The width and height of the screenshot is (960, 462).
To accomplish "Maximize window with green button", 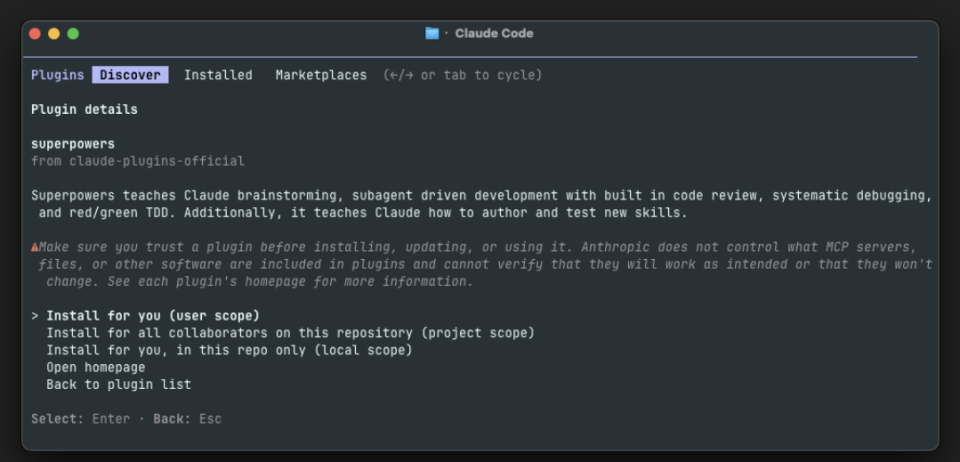I will coord(73,34).
